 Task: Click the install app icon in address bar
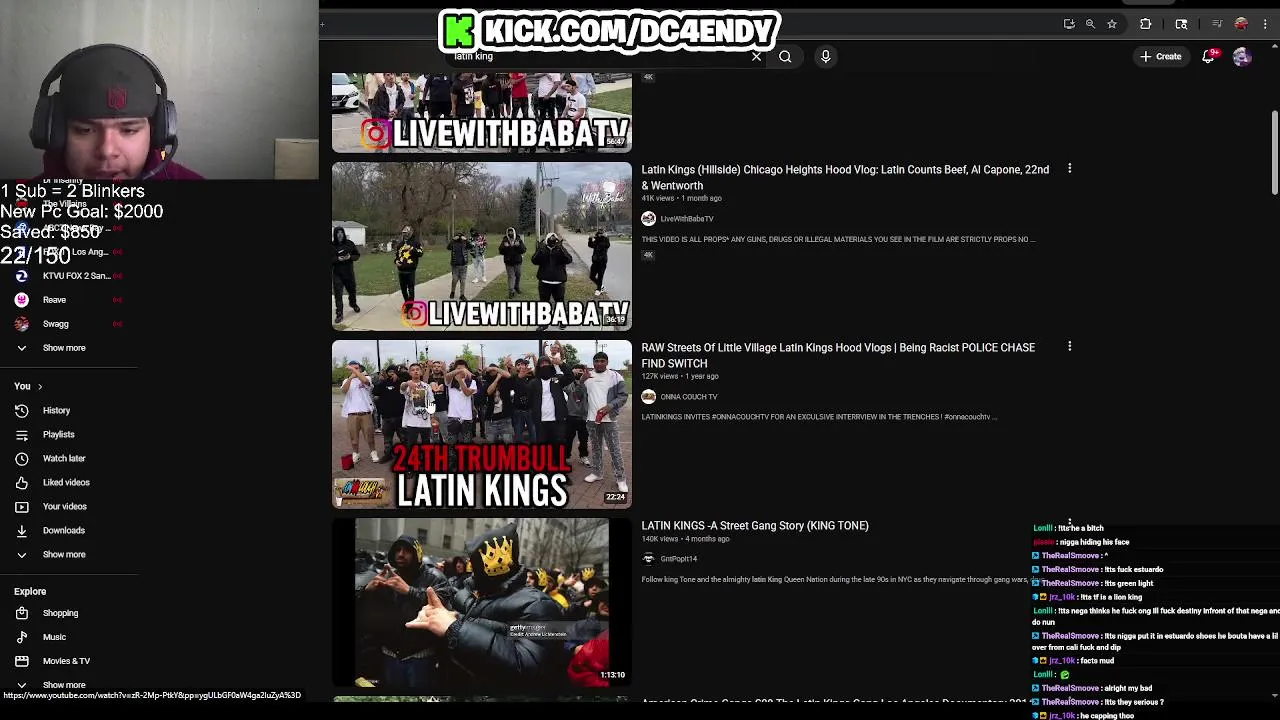(1069, 24)
